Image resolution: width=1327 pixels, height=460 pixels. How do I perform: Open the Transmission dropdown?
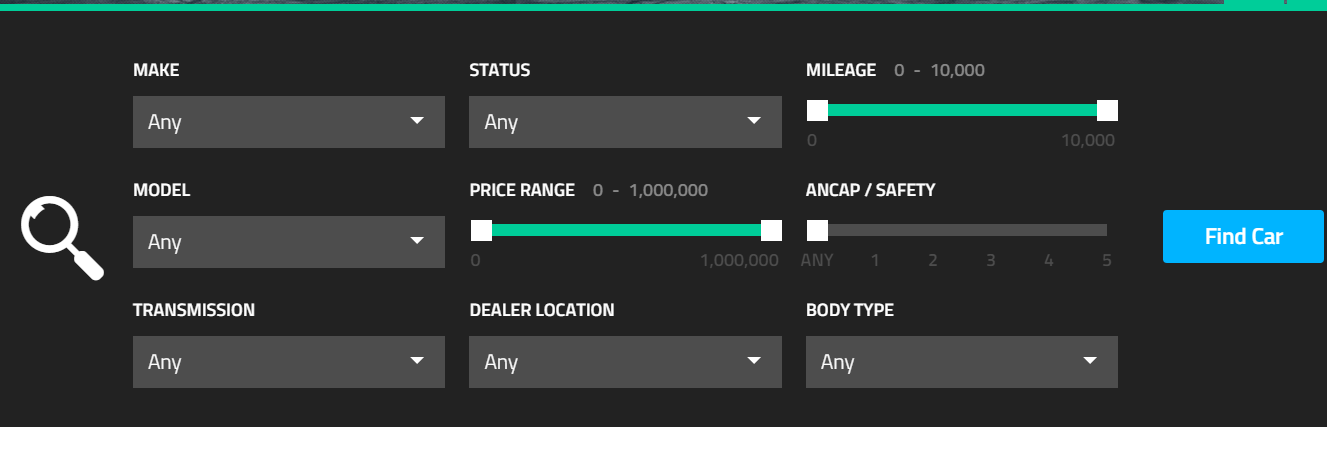[x=289, y=362]
